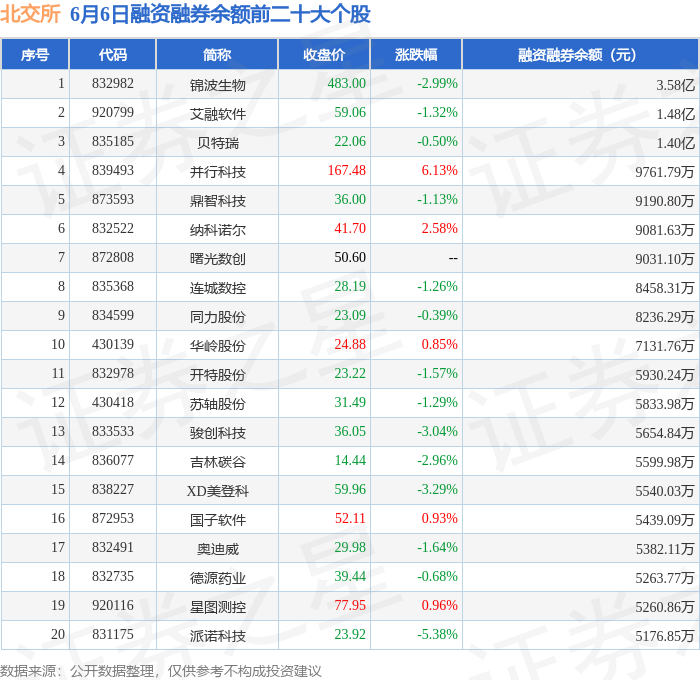Click closing price 77.95
The image size is (700, 680).
[350, 606]
